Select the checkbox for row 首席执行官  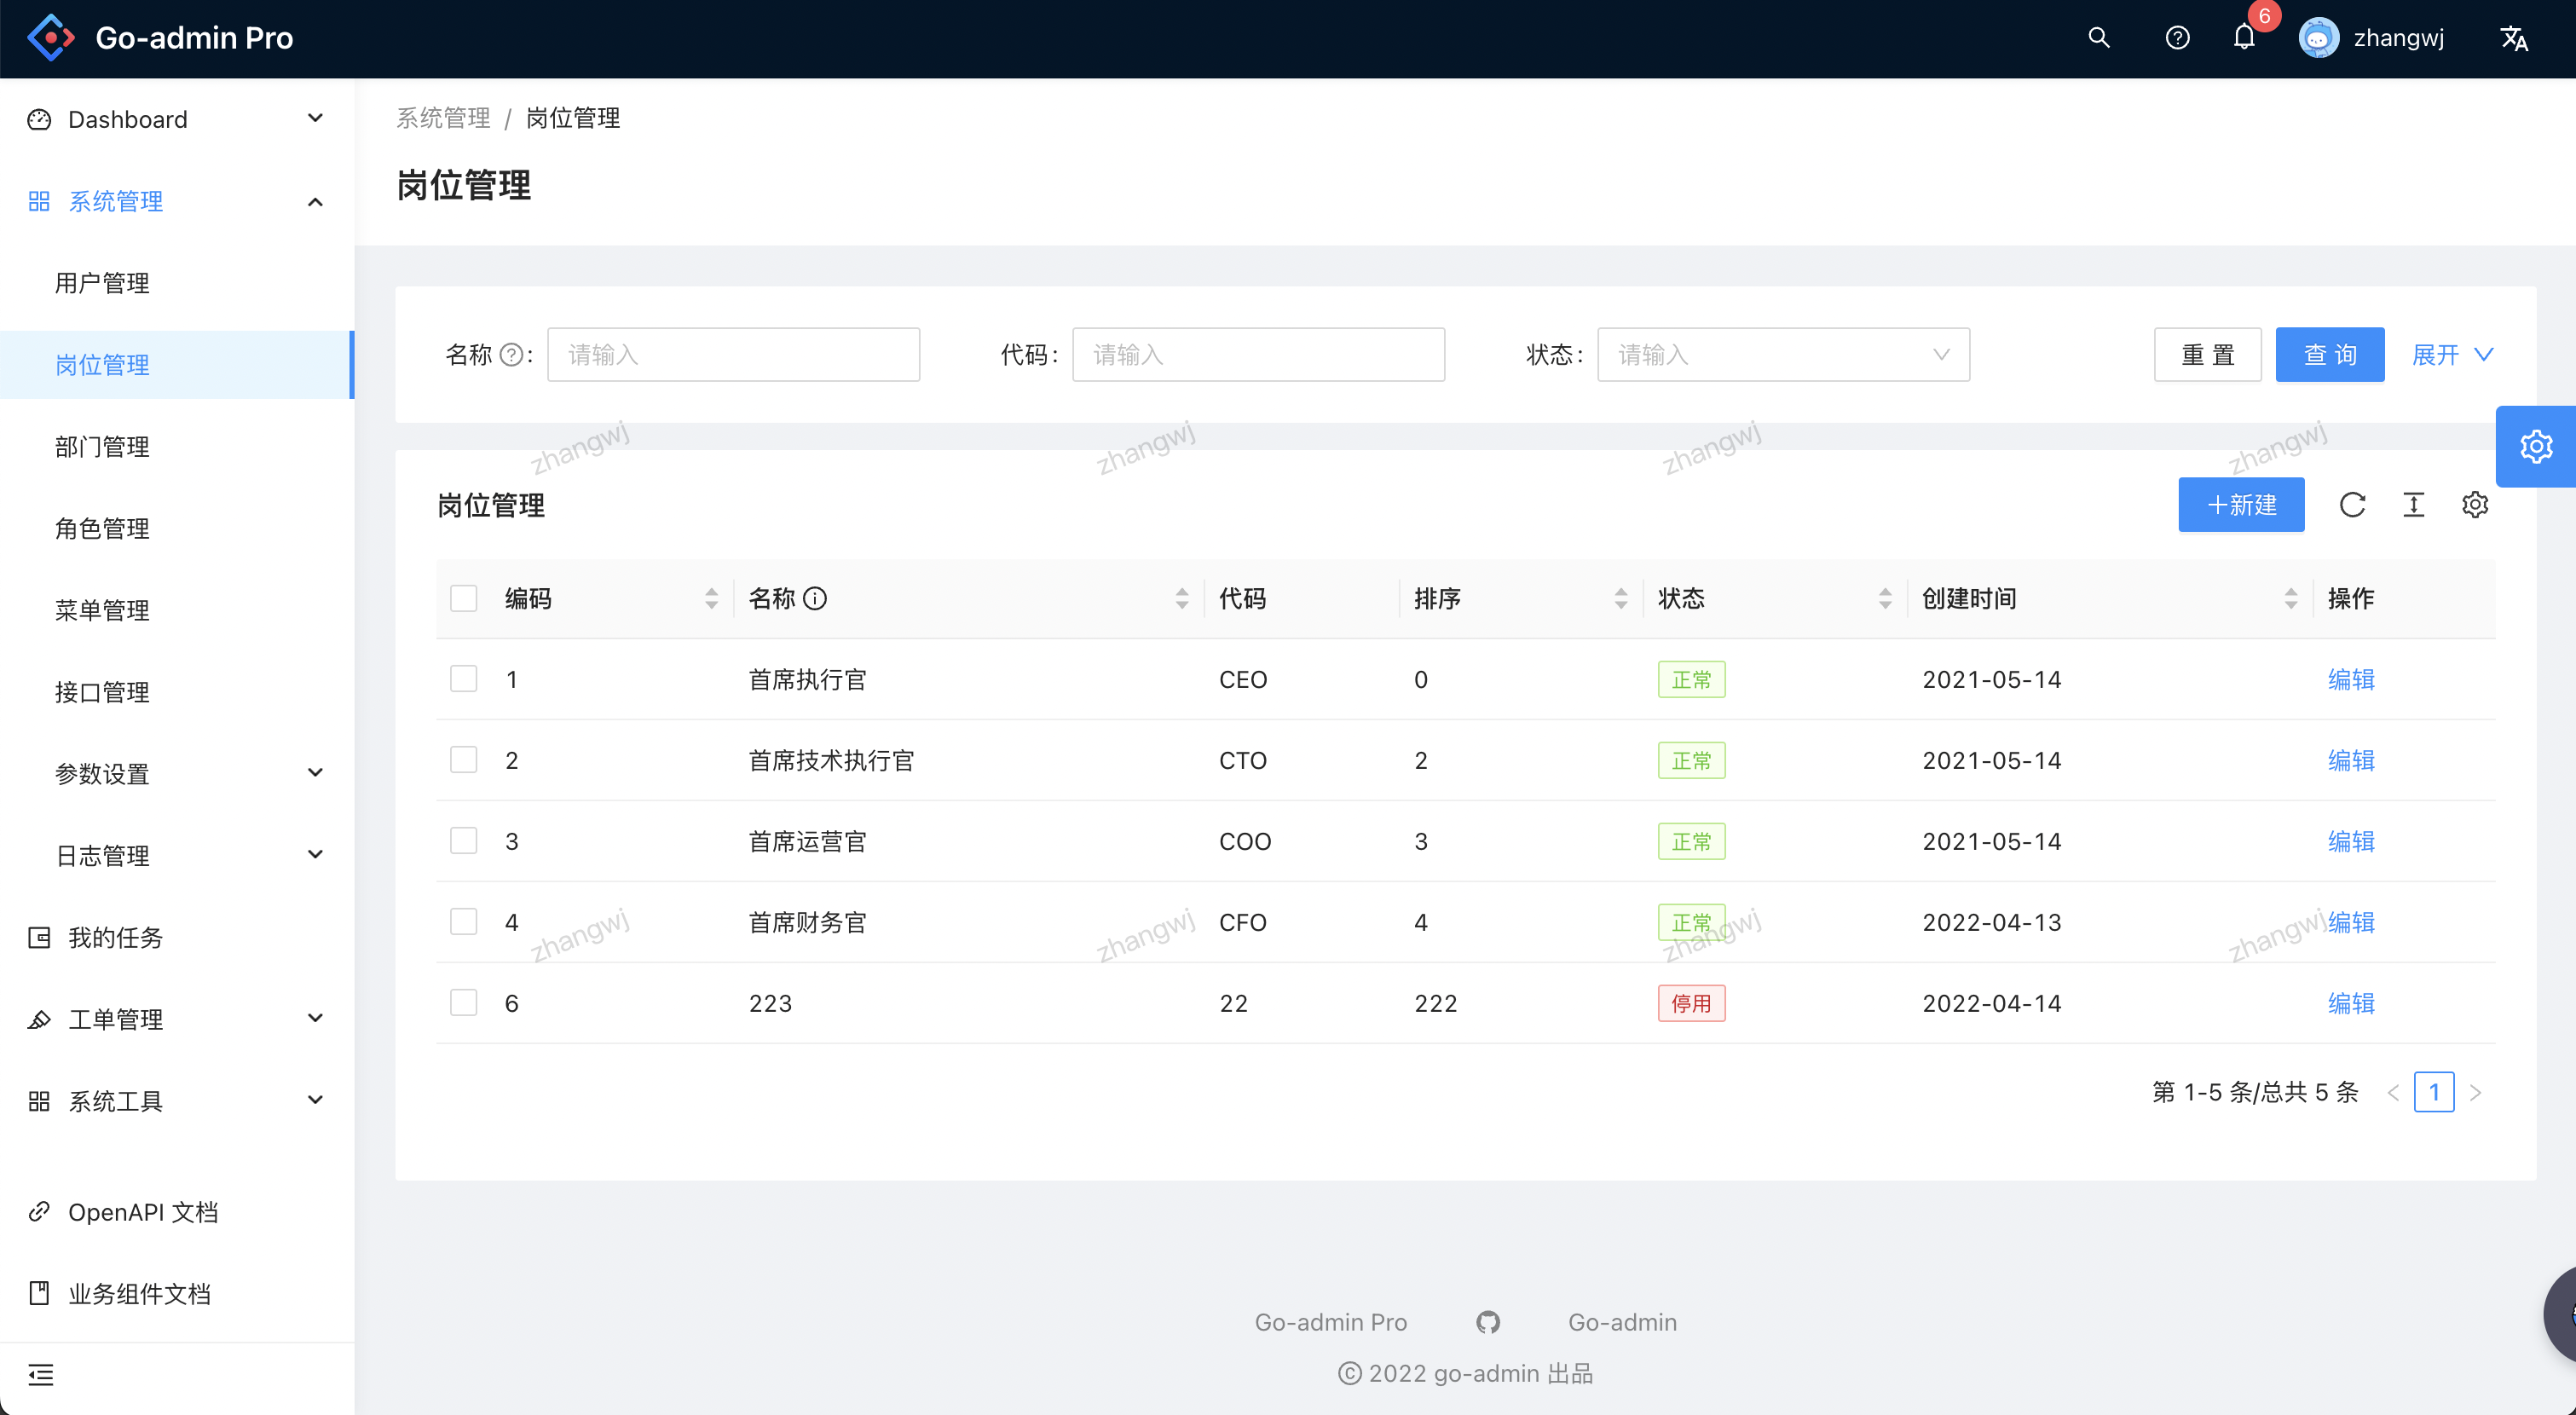coord(464,678)
